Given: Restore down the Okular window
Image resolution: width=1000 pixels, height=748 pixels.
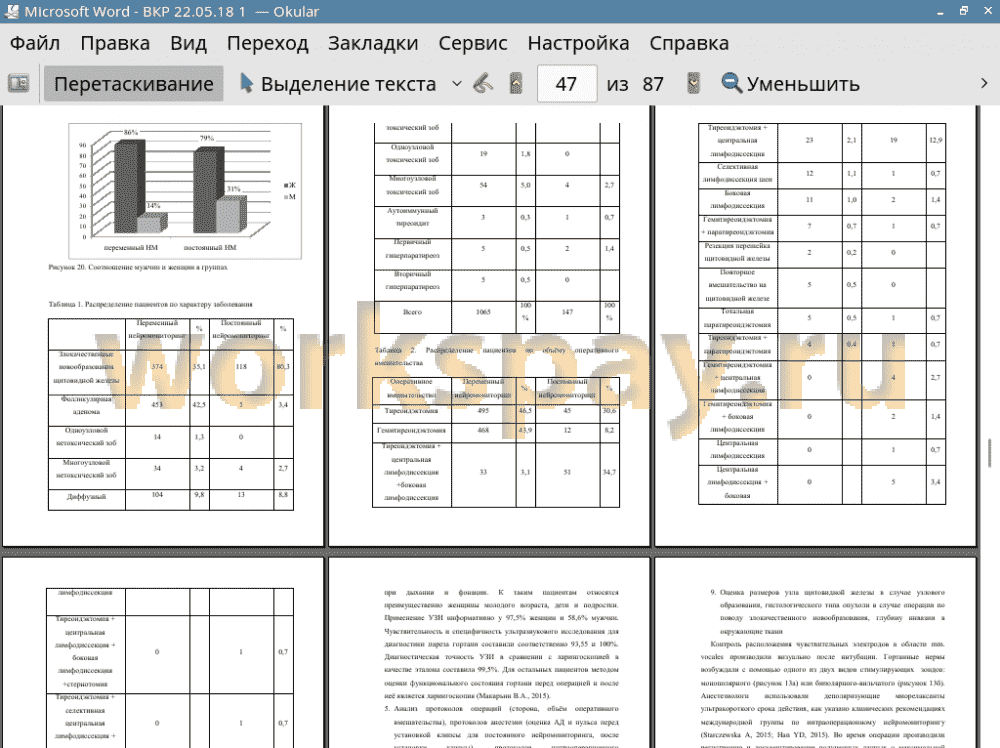Looking at the screenshot, I should (x=964, y=11).
